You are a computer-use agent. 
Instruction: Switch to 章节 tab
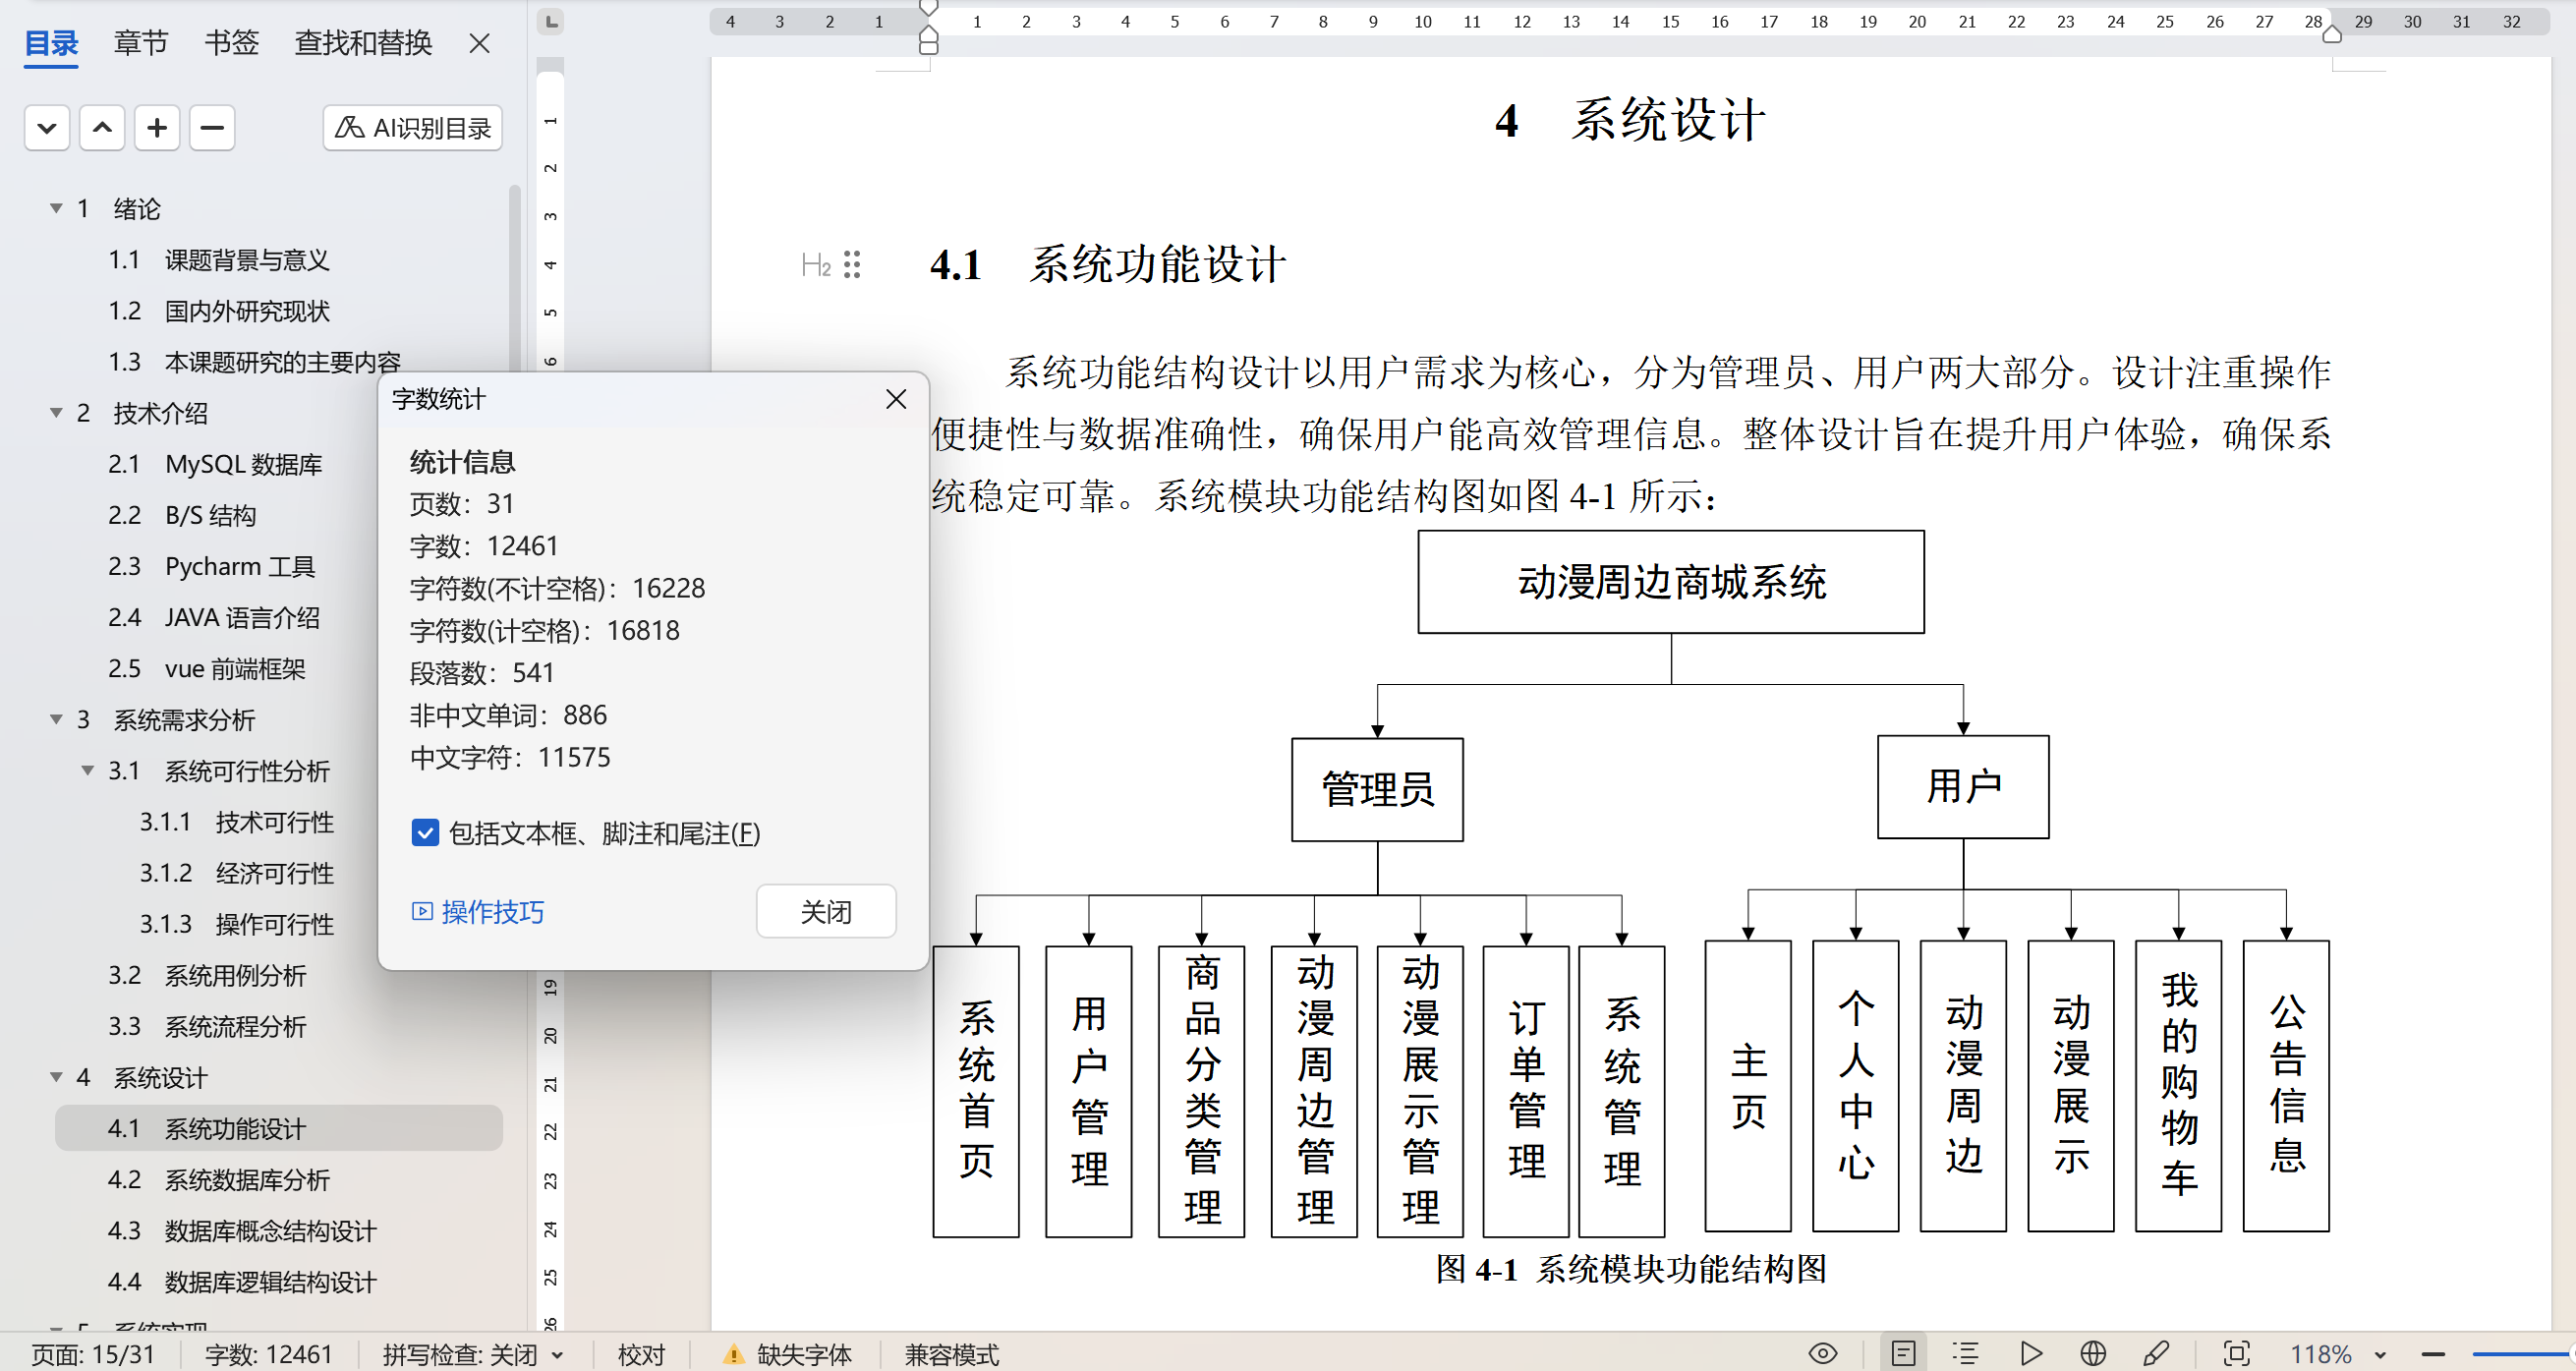140,42
